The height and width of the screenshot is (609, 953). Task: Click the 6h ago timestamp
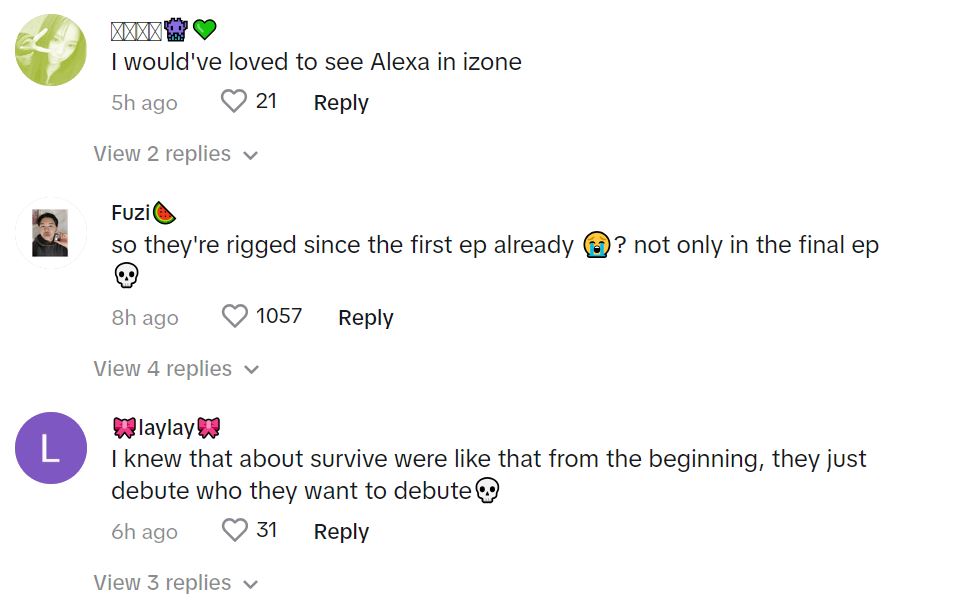[x=144, y=531]
